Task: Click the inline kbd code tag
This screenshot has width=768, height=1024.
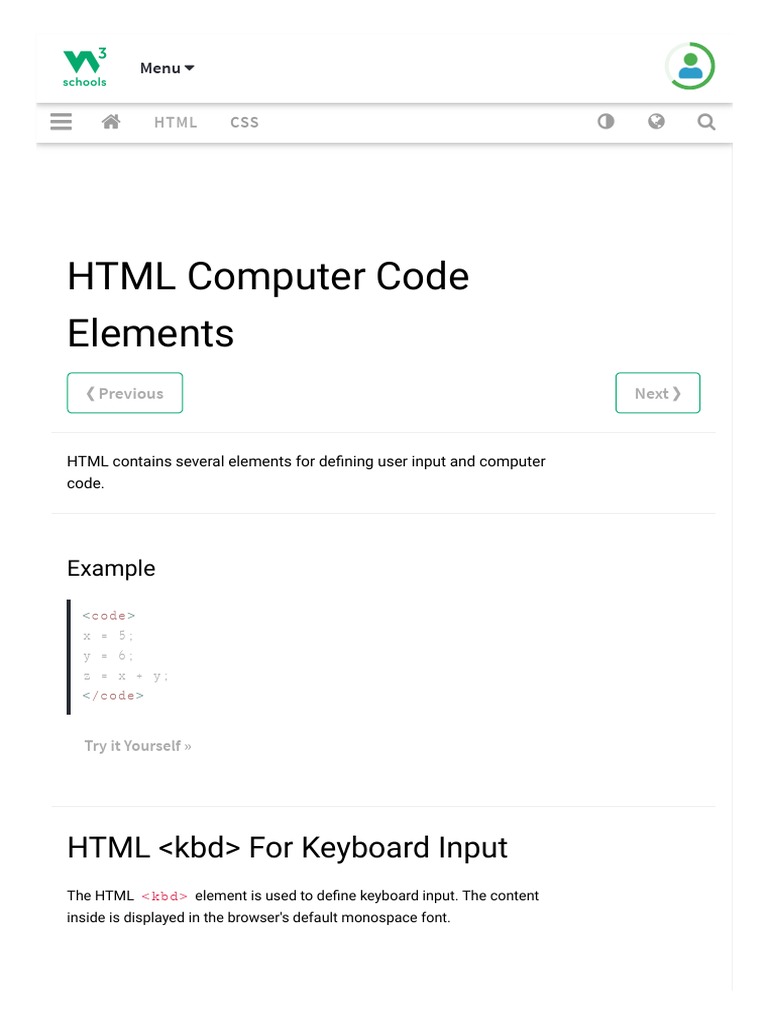Action: (x=165, y=896)
